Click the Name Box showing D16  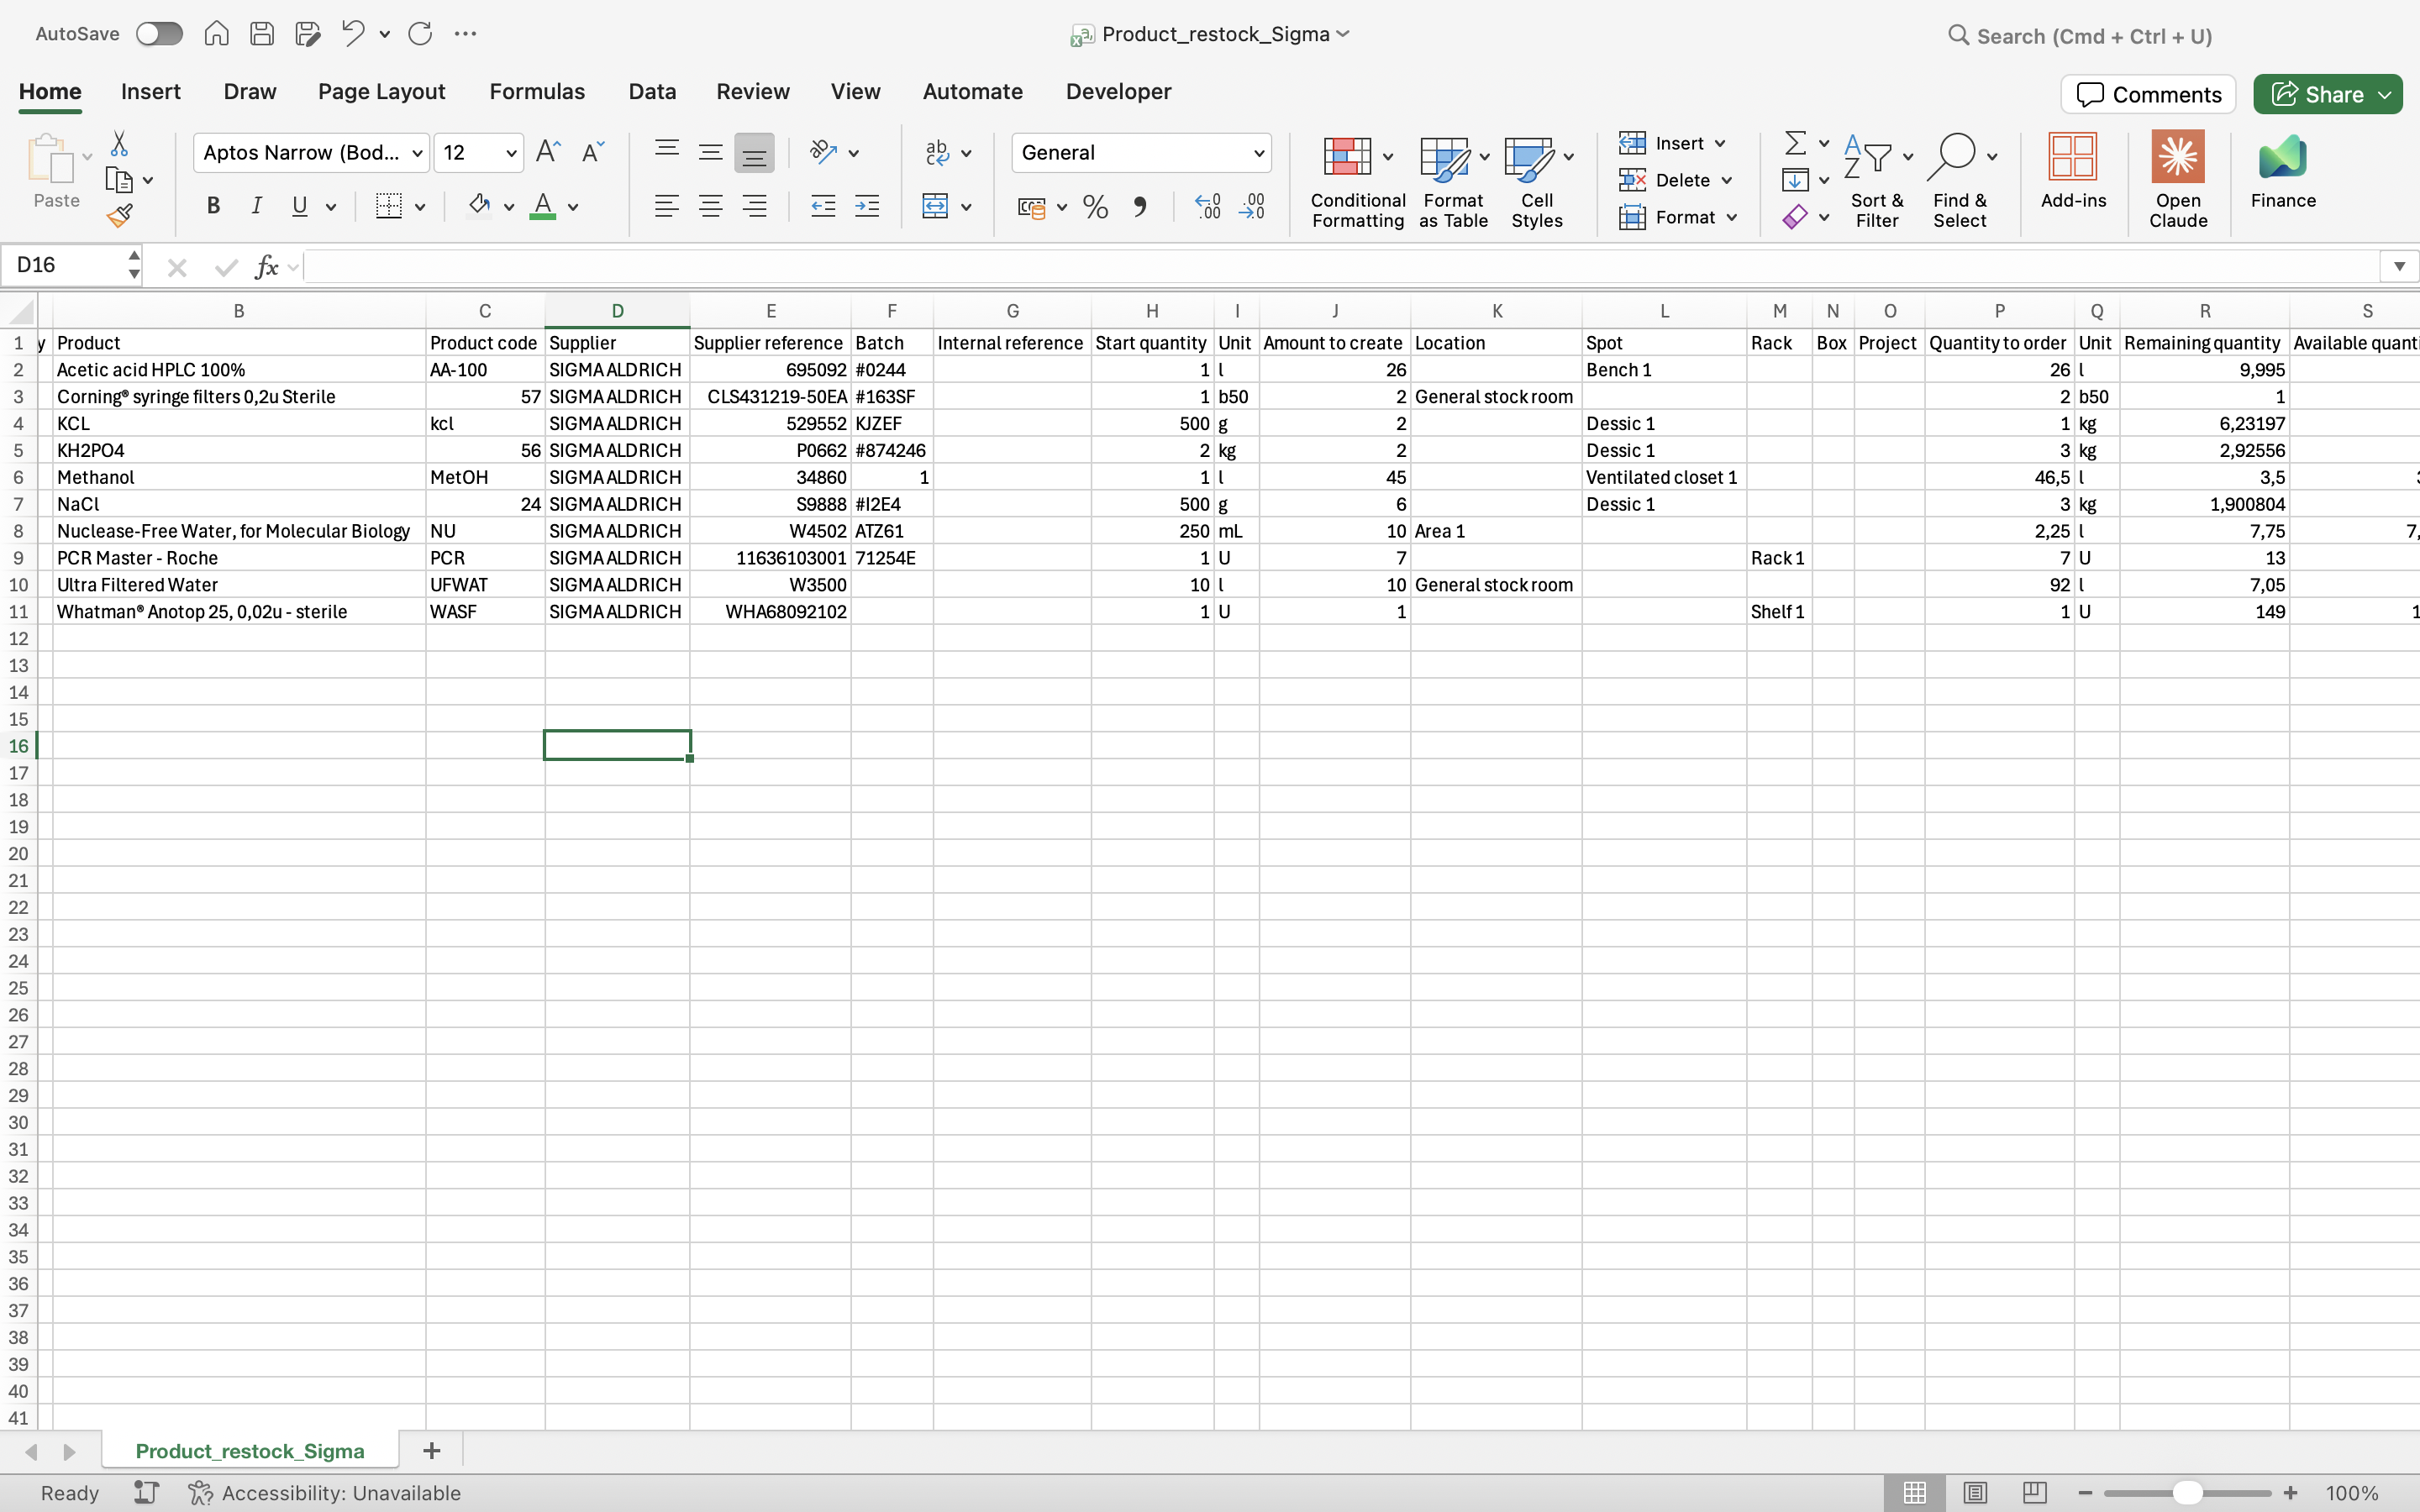65,265
